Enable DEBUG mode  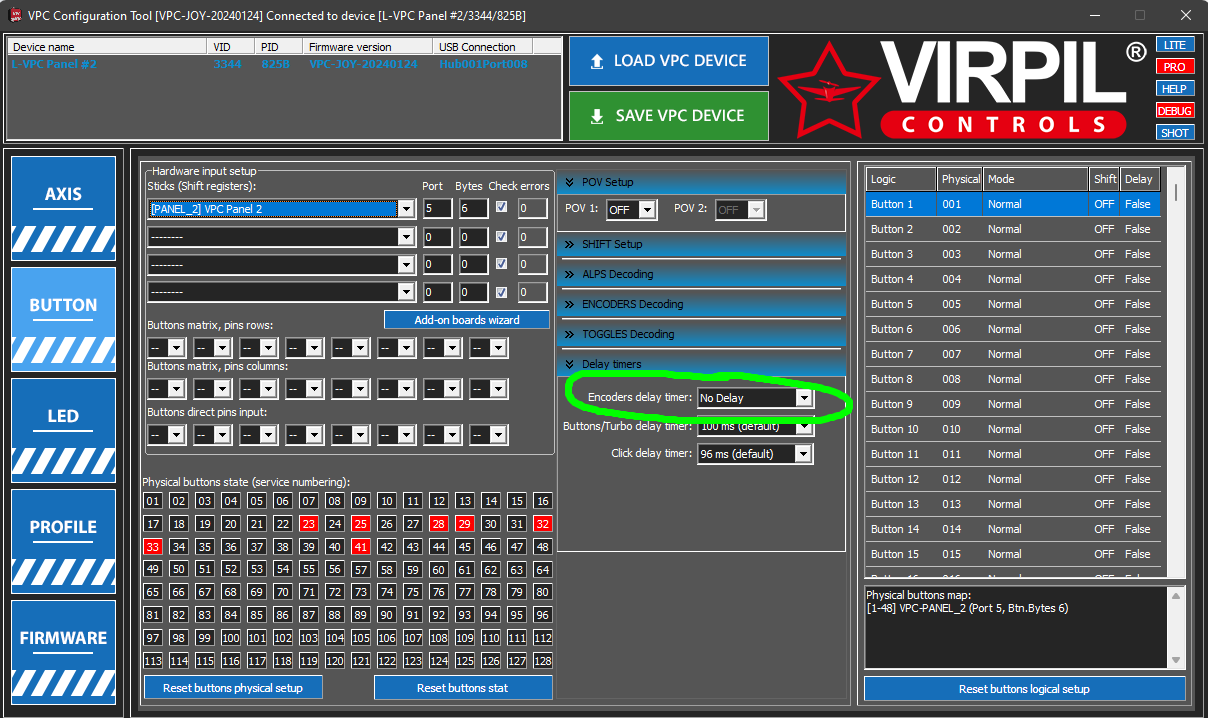coord(1174,111)
